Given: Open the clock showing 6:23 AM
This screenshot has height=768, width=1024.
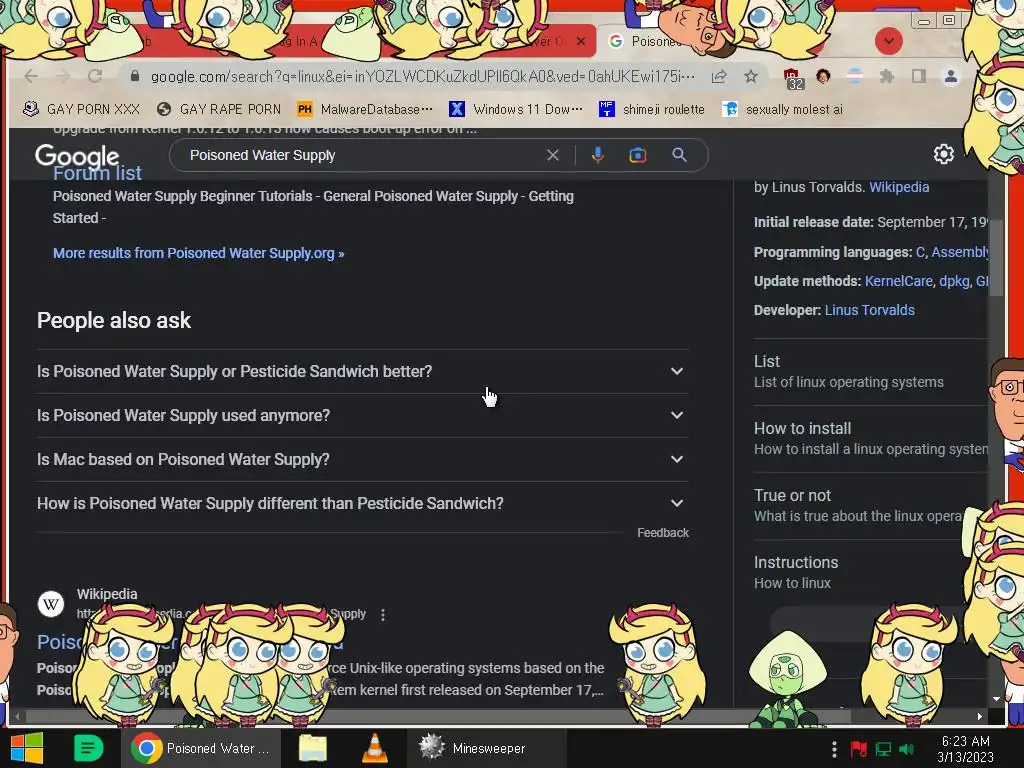Looking at the screenshot, I should pyautogui.click(x=965, y=749).
